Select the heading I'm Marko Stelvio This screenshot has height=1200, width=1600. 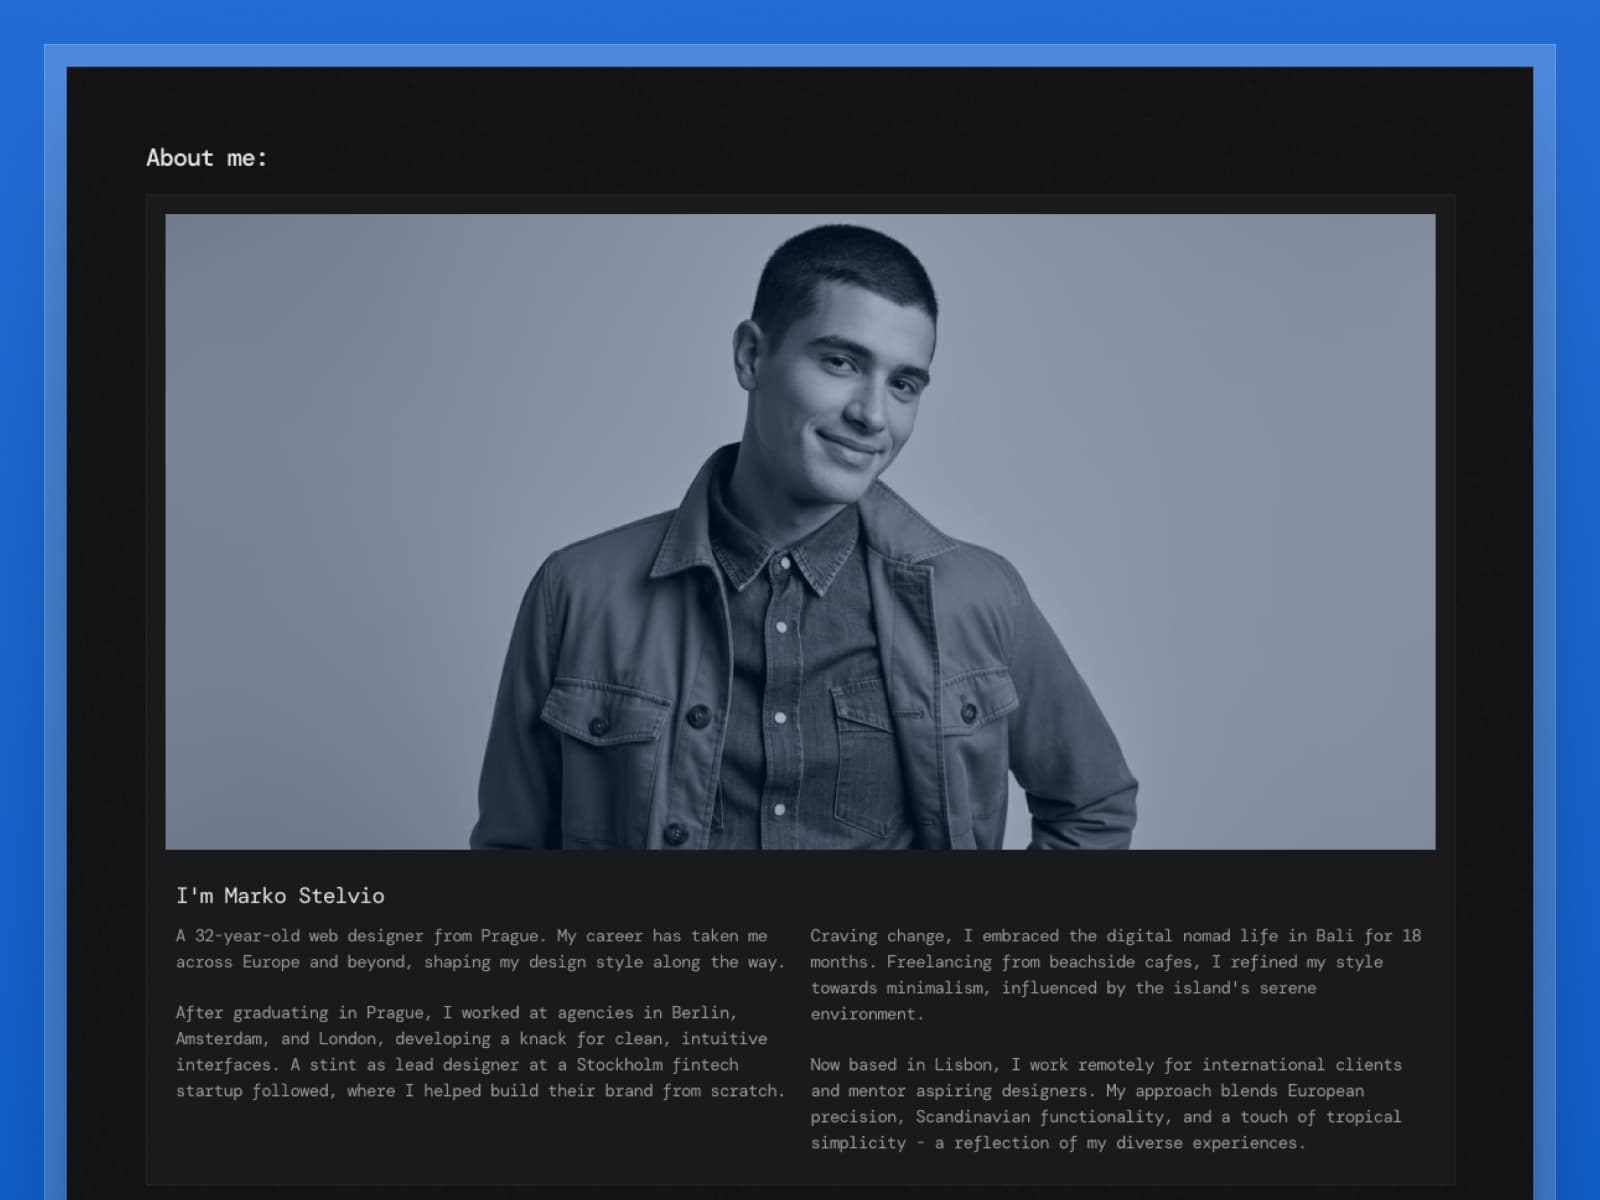pyautogui.click(x=281, y=896)
